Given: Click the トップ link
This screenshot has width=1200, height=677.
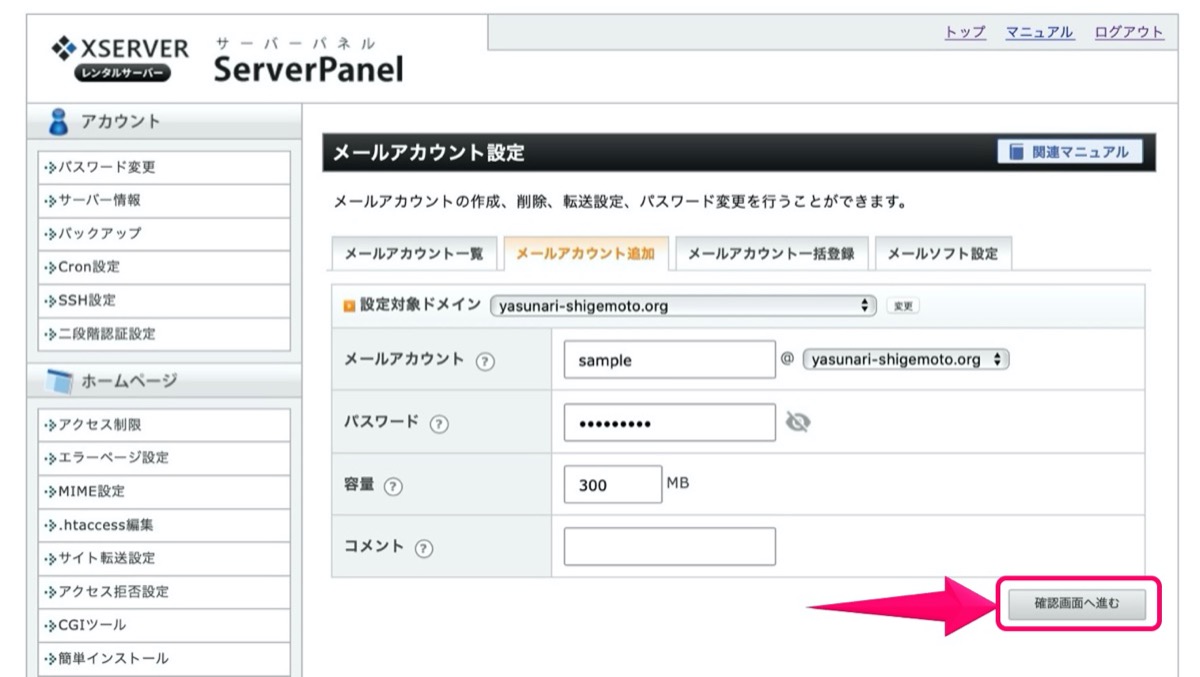Looking at the screenshot, I should (965, 32).
